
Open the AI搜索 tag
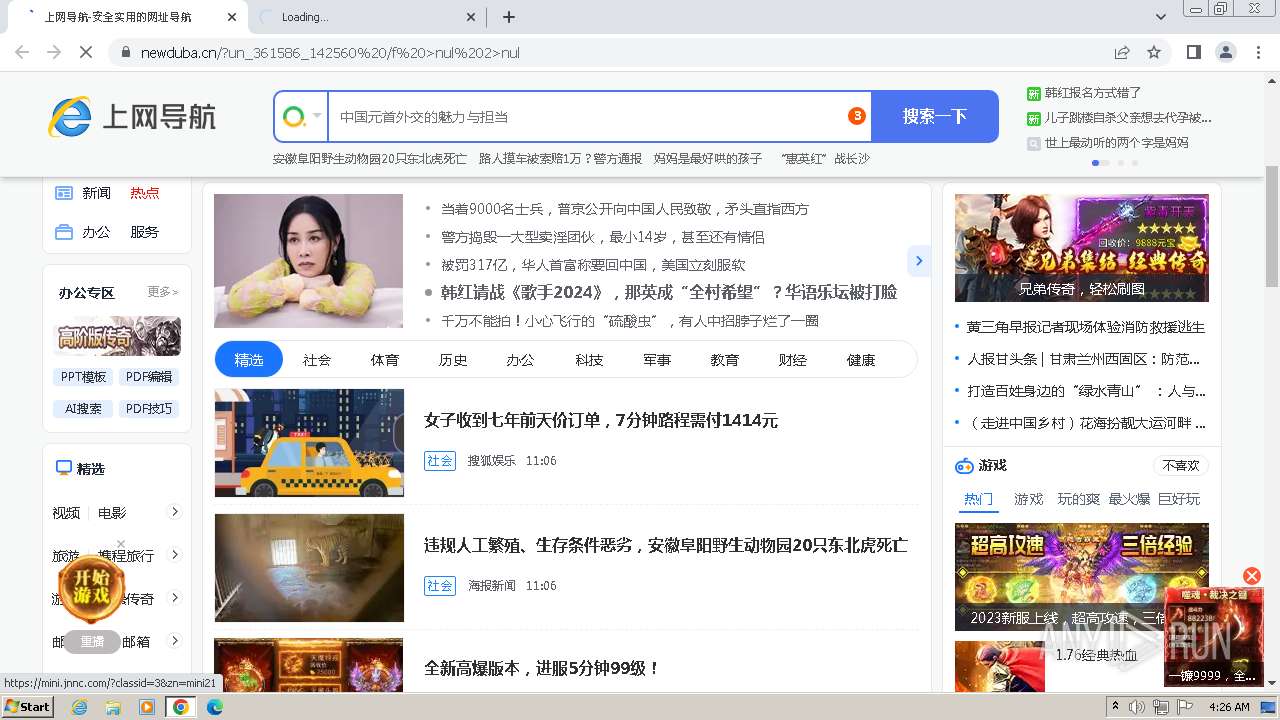tap(84, 409)
